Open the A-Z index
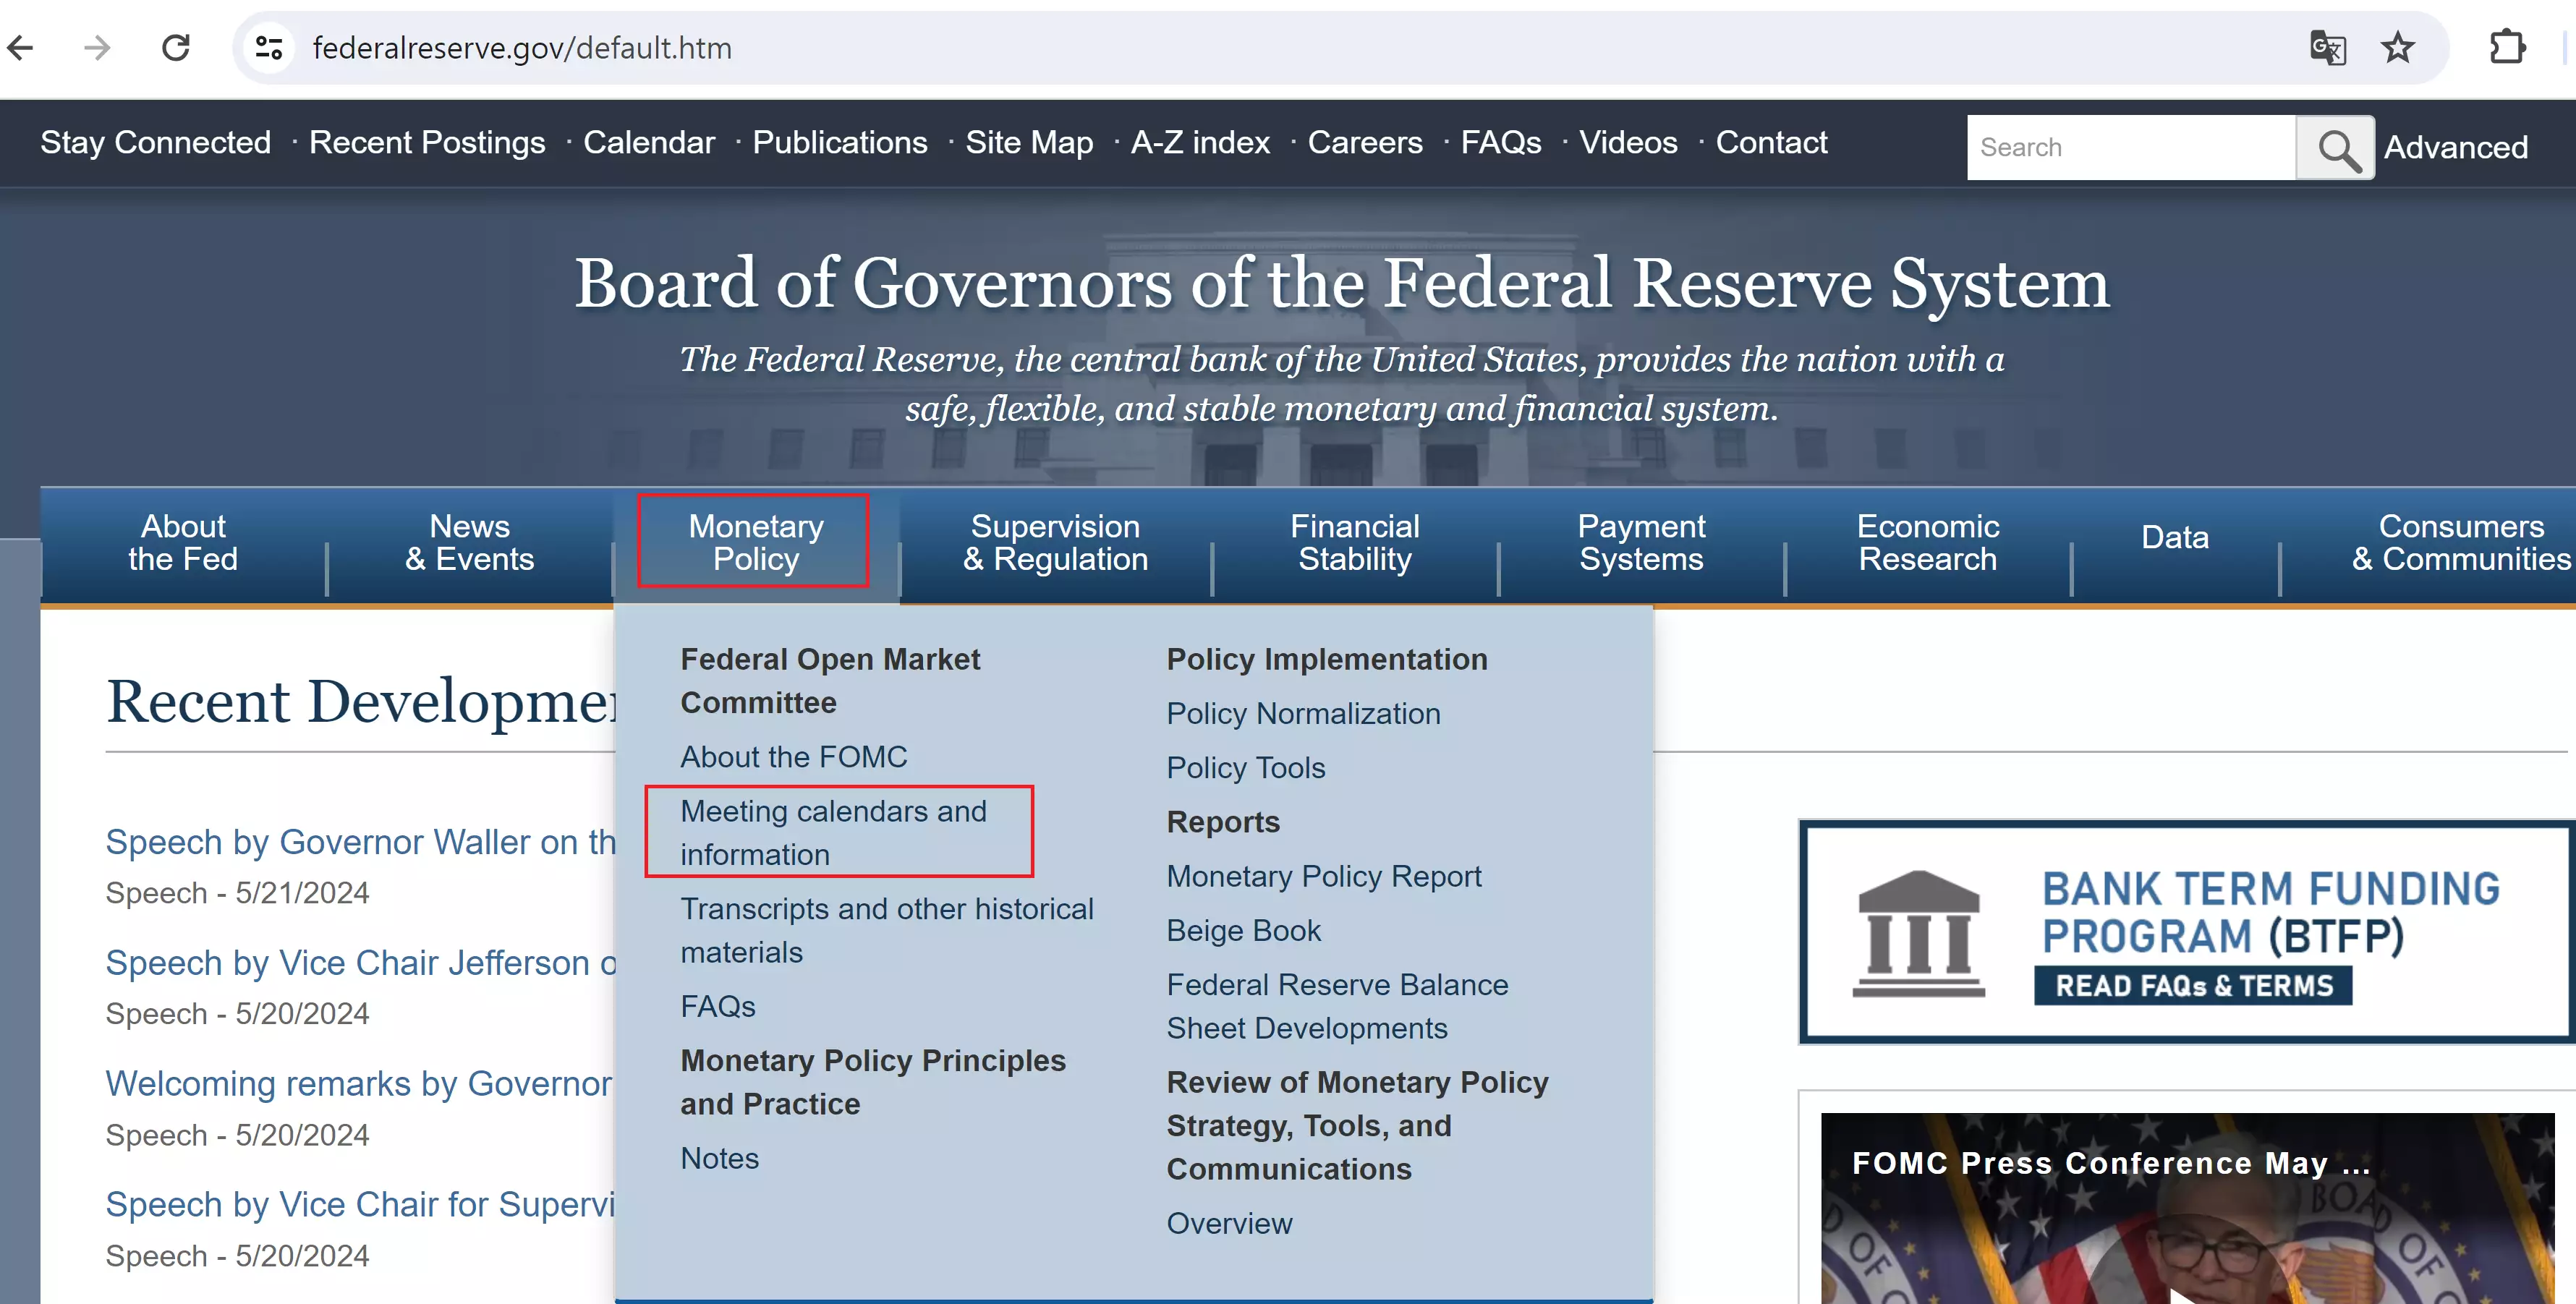 (x=1200, y=142)
